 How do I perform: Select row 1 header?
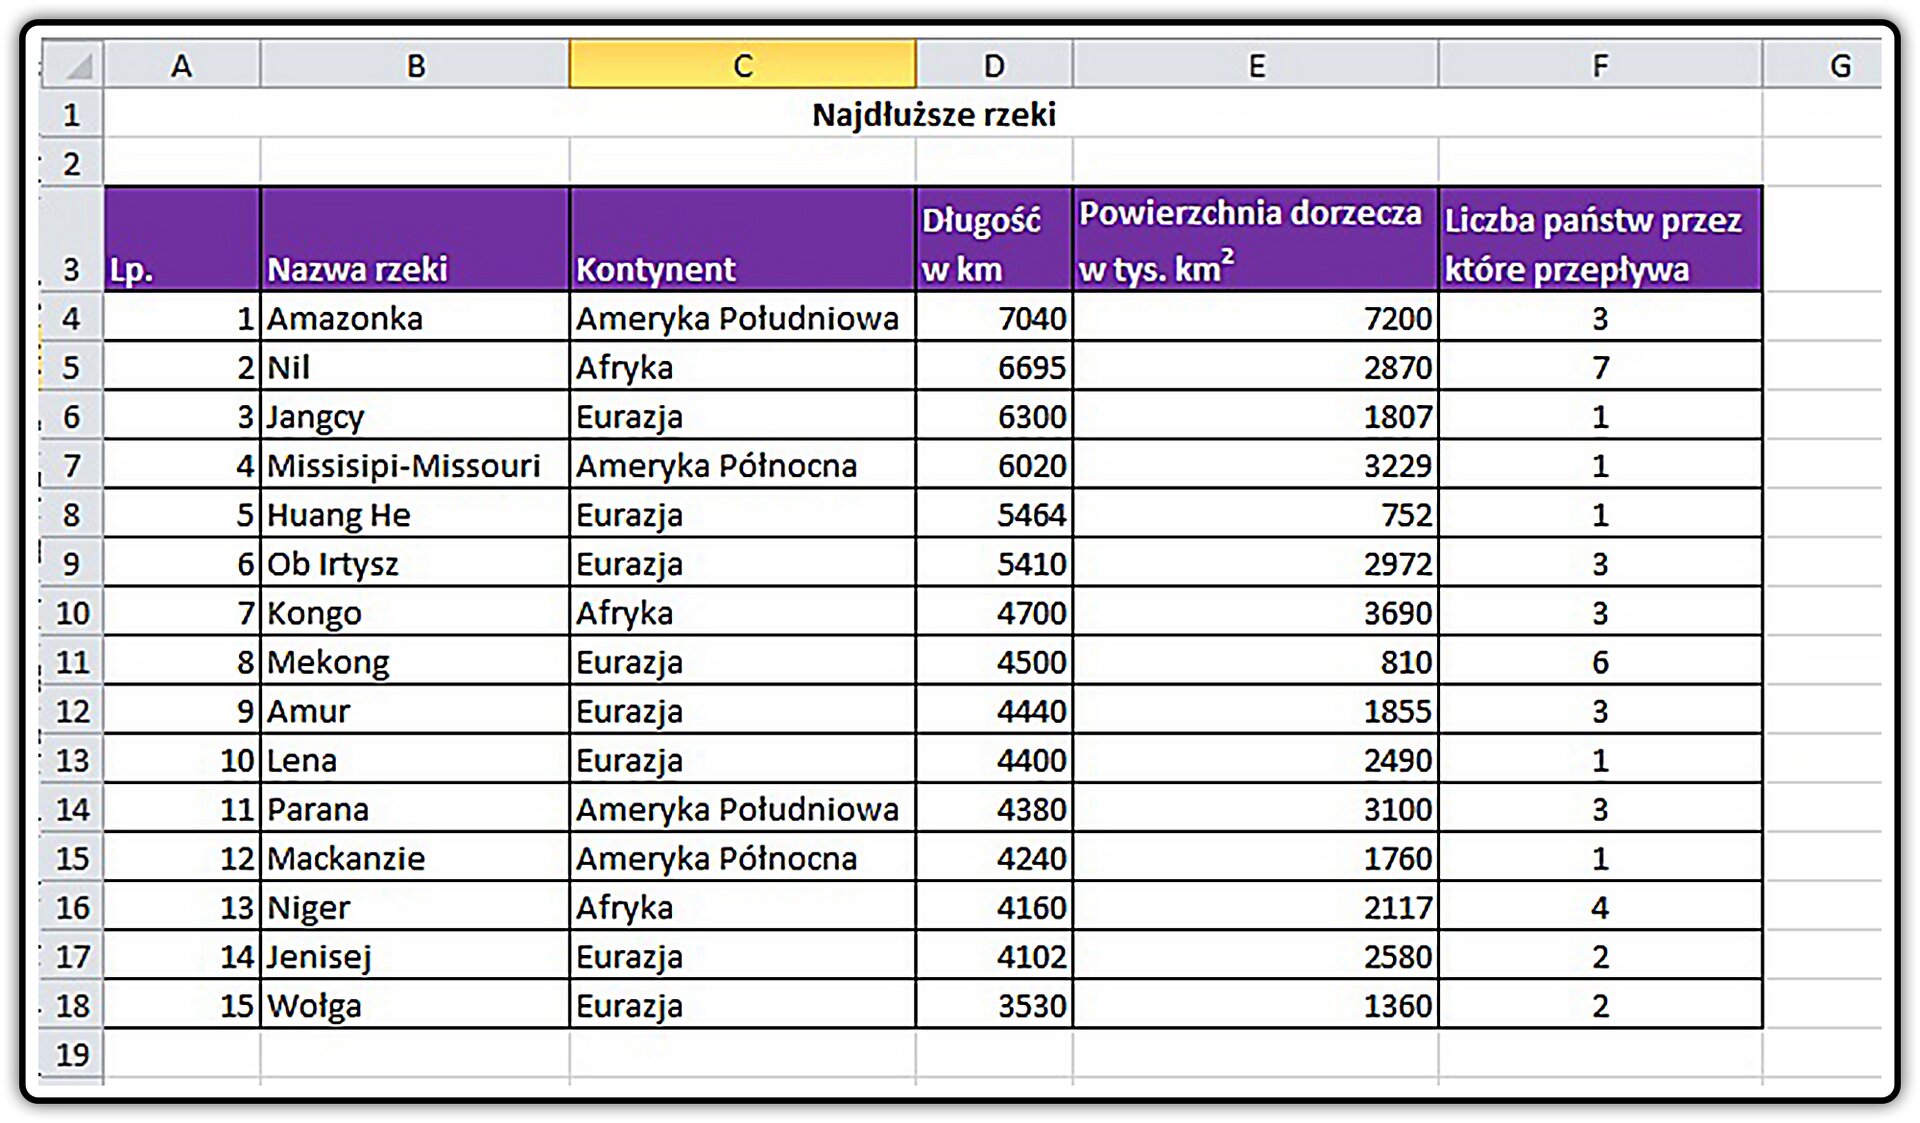[71, 114]
